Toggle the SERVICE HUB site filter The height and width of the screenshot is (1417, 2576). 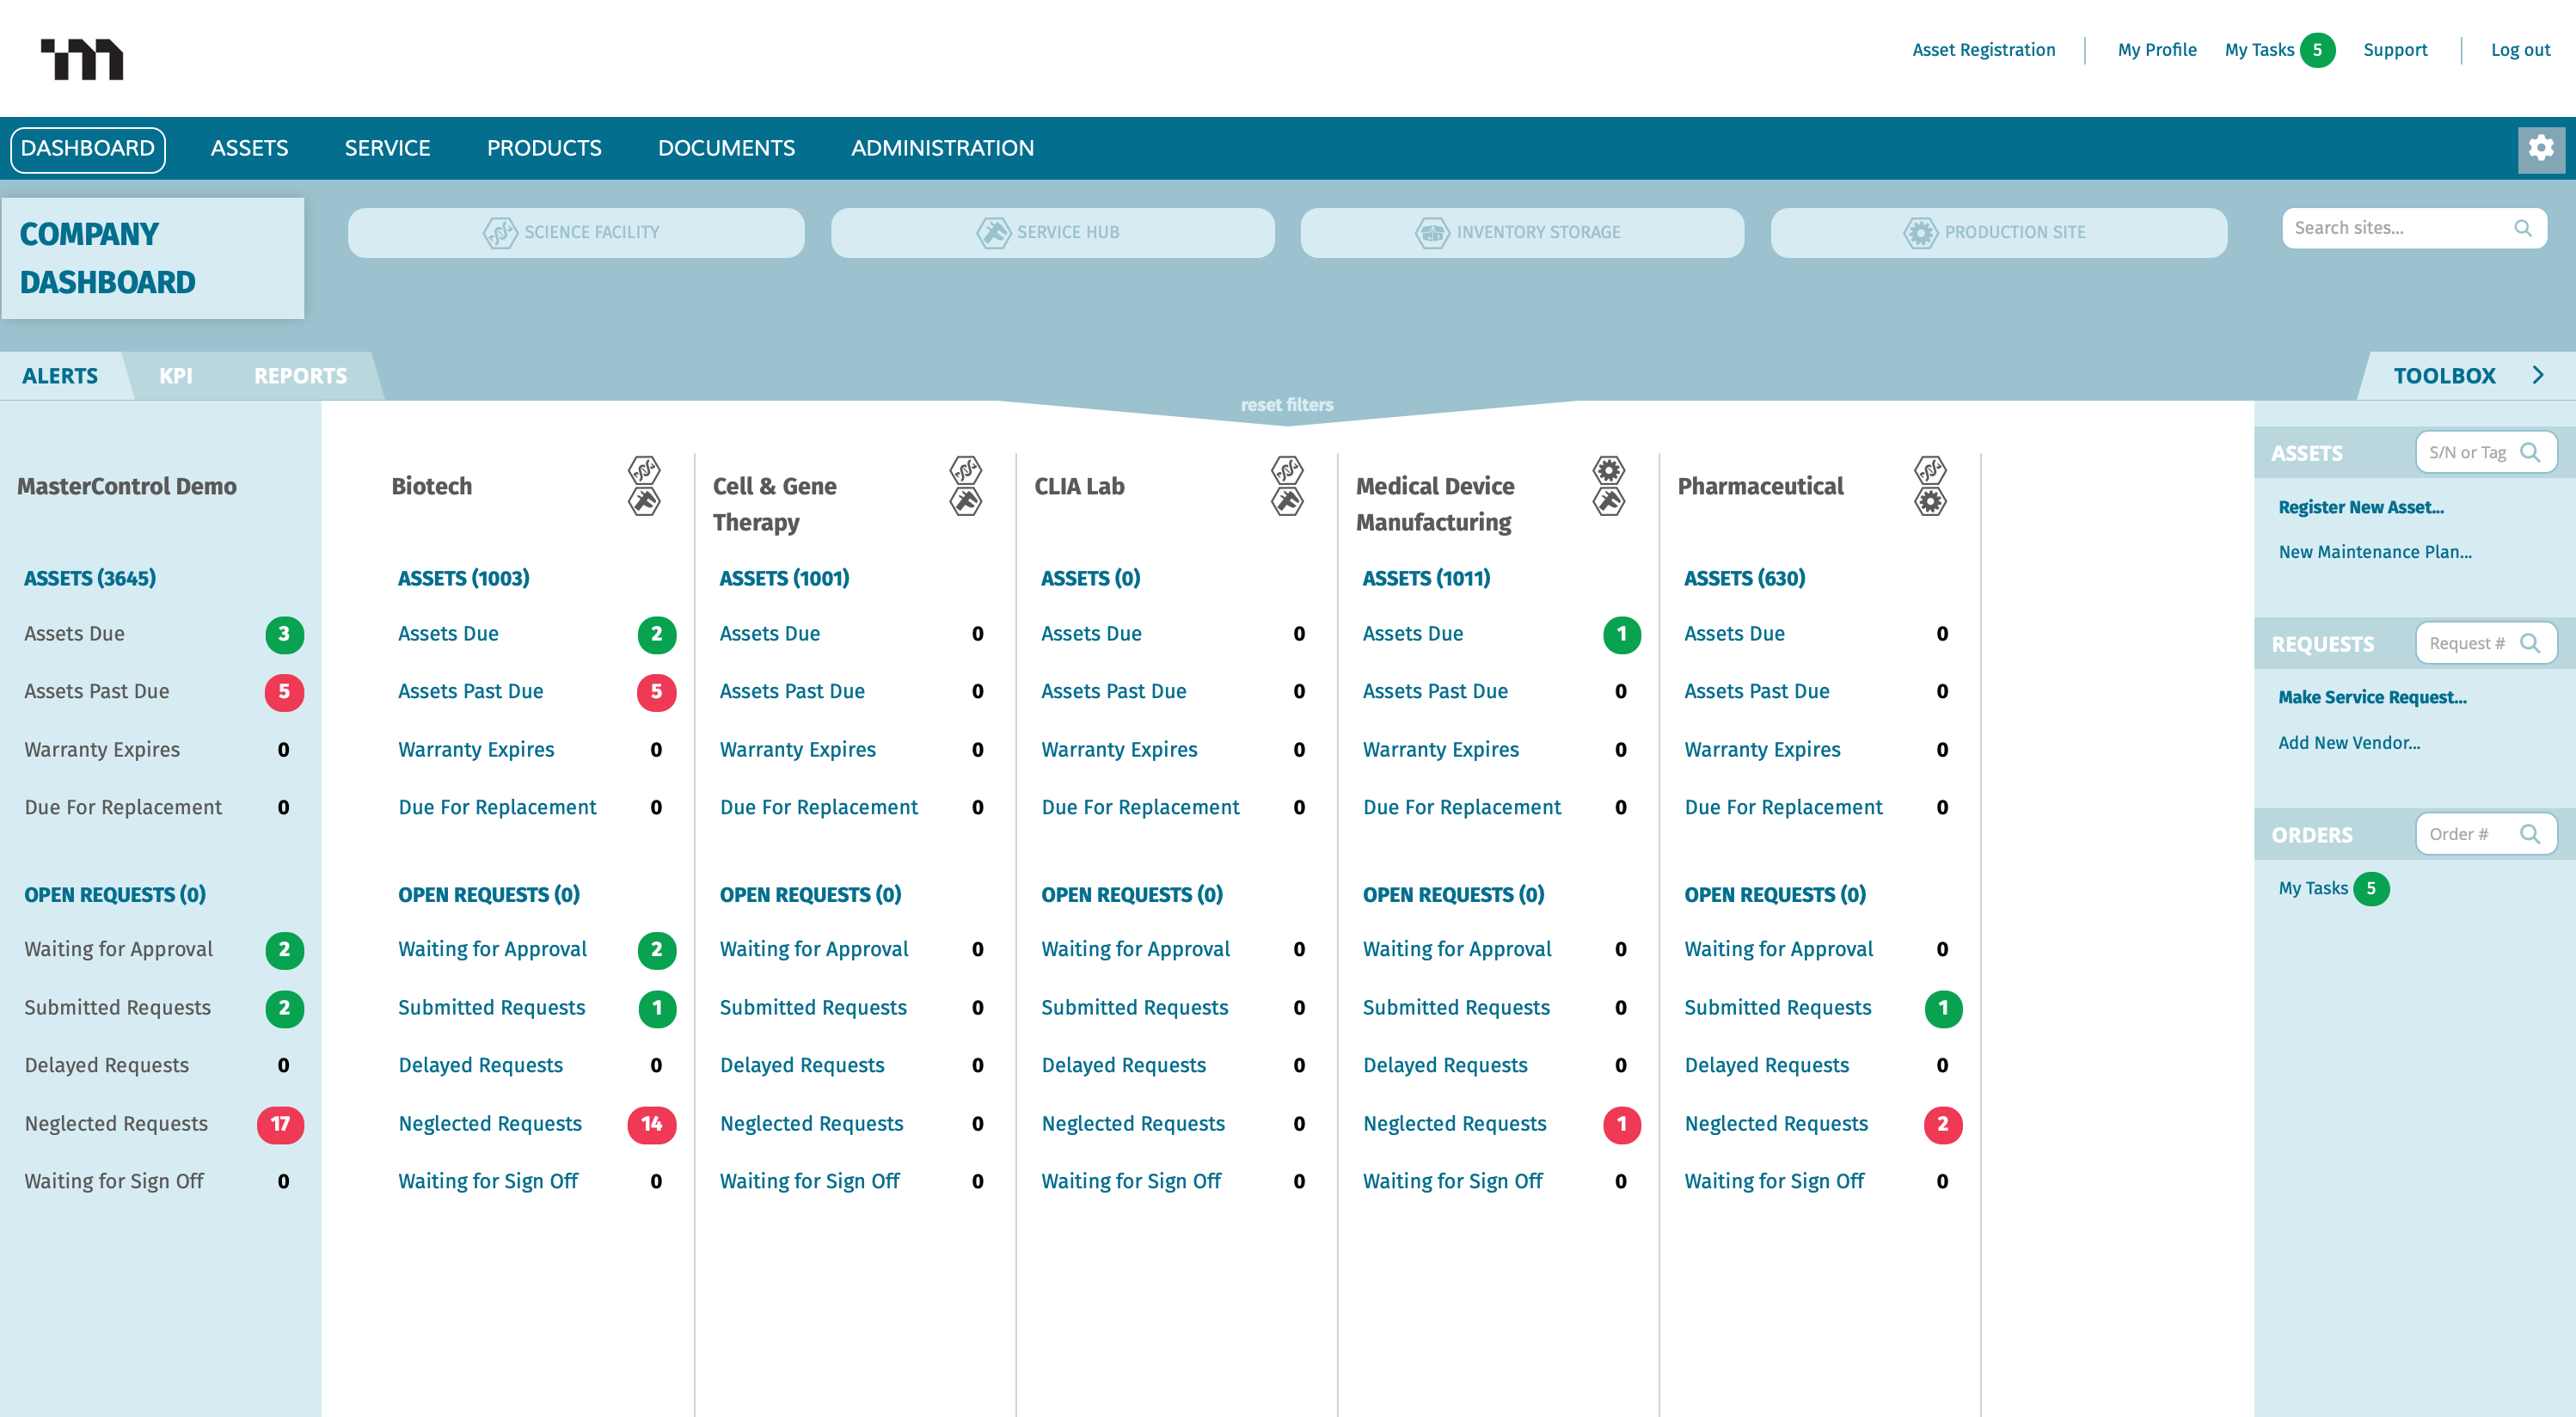[1052, 232]
